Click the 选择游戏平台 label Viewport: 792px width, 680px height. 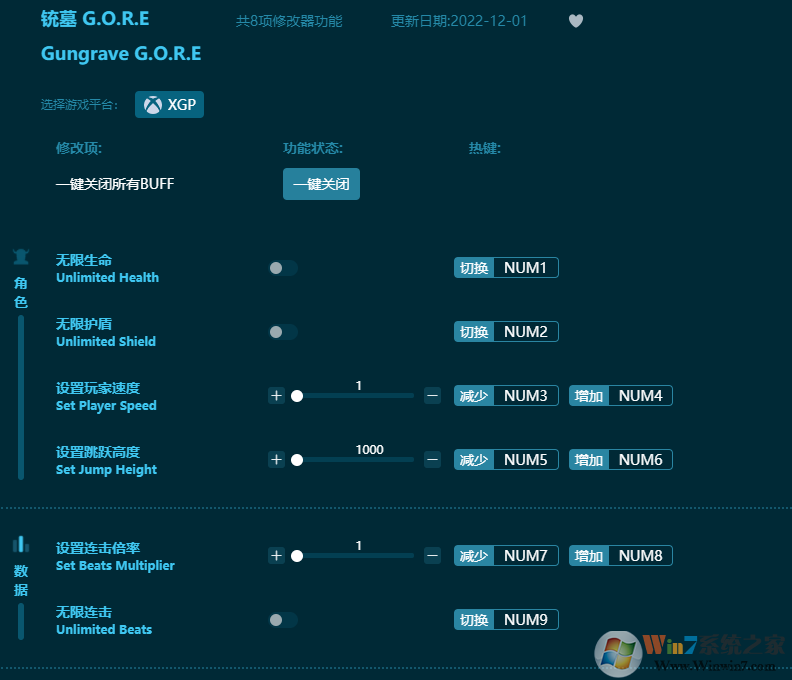pyautogui.click(x=79, y=105)
